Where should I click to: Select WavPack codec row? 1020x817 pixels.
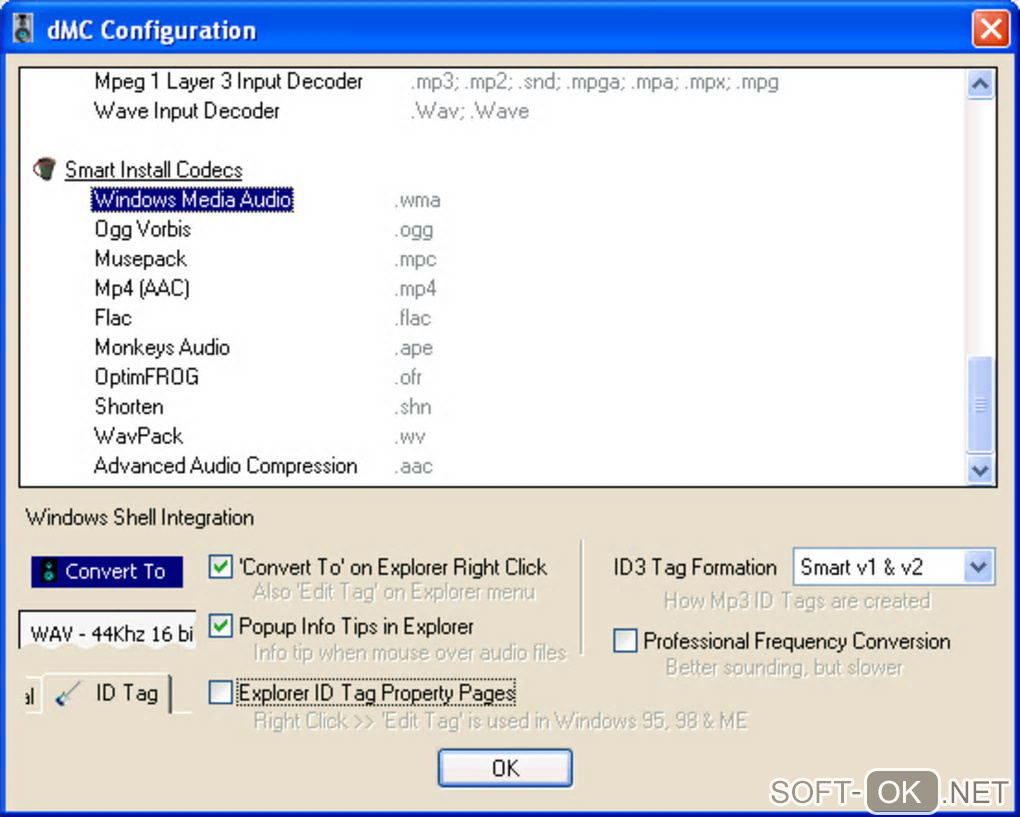pyautogui.click(x=139, y=436)
